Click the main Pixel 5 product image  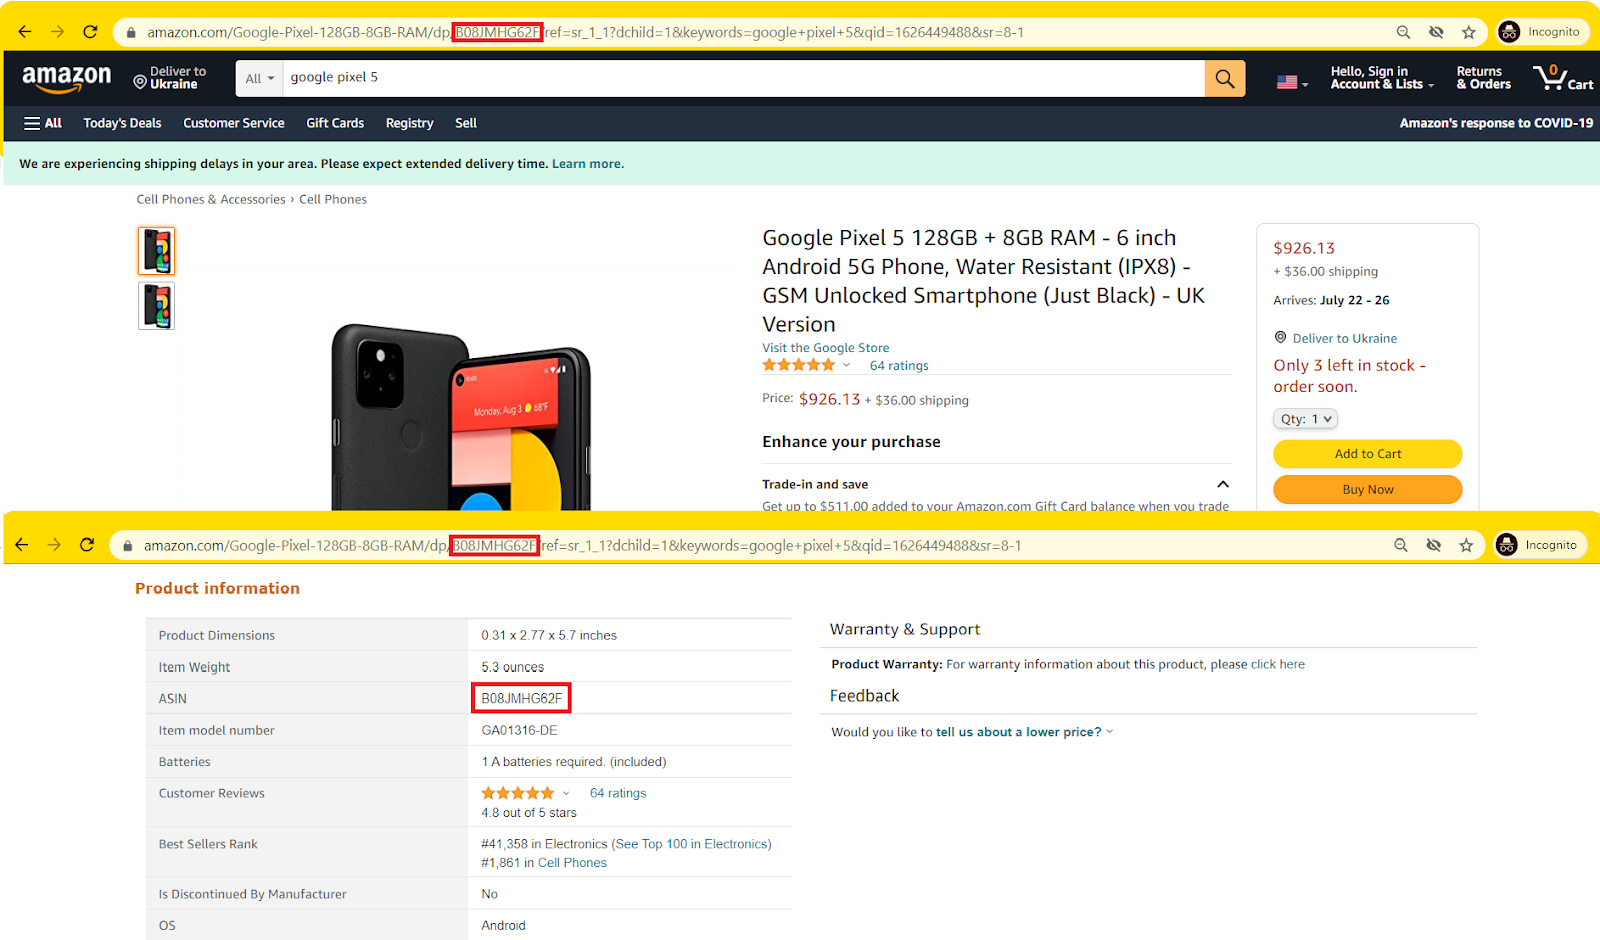pos(461,415)
